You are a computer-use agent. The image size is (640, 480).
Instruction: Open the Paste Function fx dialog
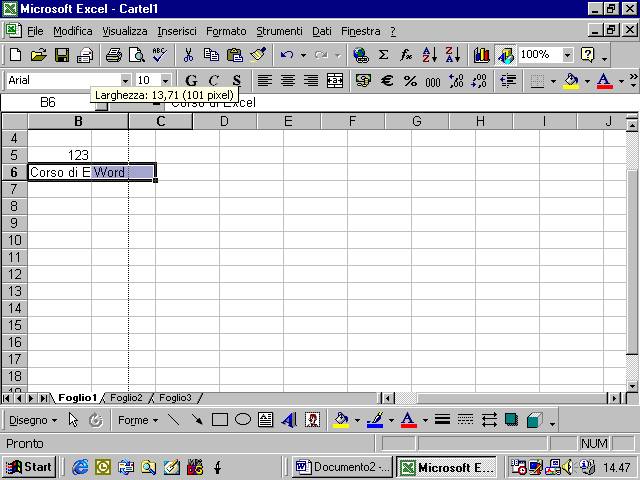coord(406,55)
